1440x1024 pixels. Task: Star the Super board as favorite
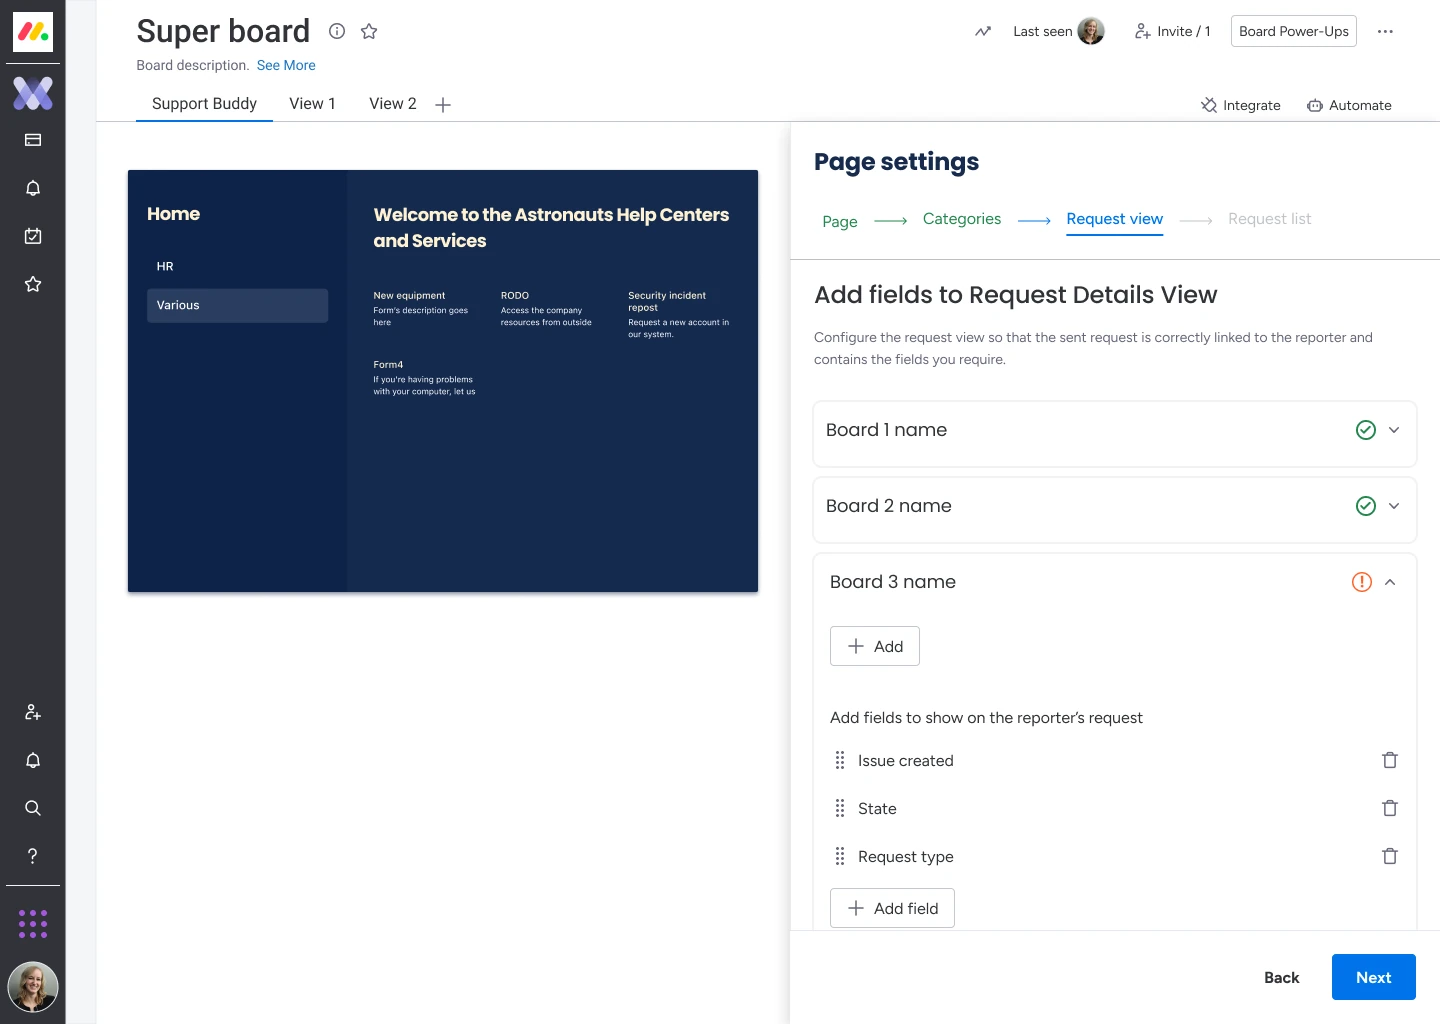[x=369, y=31]
